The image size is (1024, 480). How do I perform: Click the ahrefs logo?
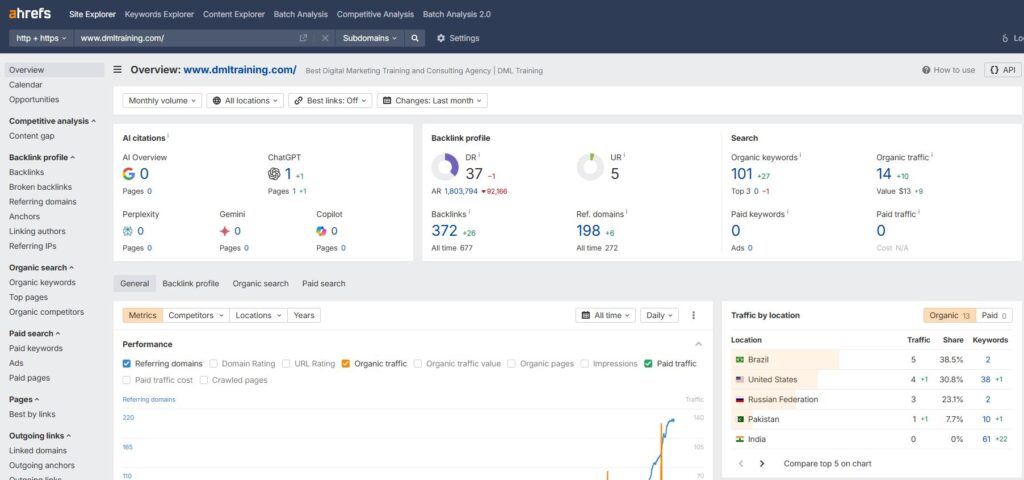coord(29,14)
